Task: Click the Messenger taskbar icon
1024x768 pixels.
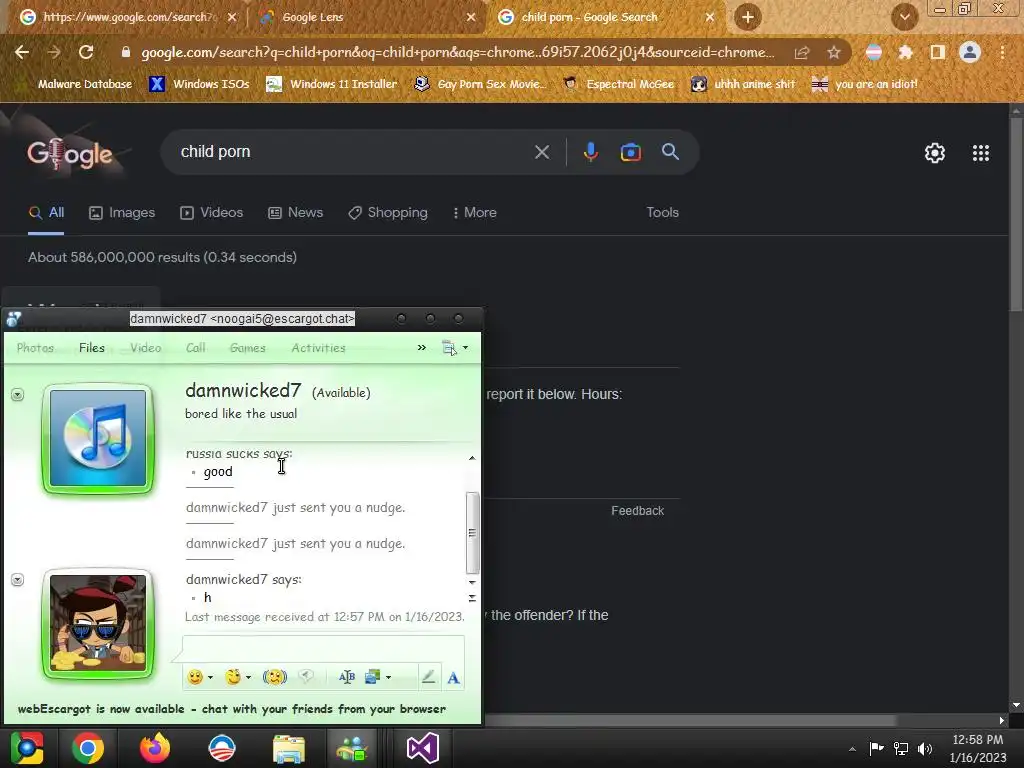Action: (353, 748)
